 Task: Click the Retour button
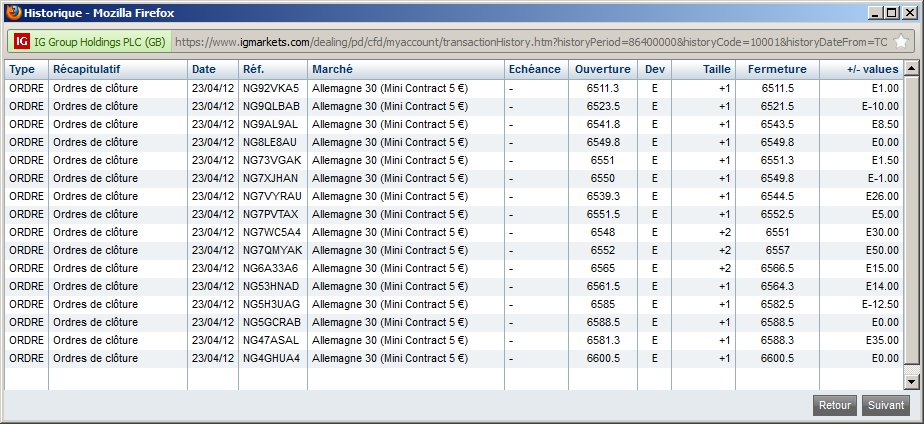[834, 405]
